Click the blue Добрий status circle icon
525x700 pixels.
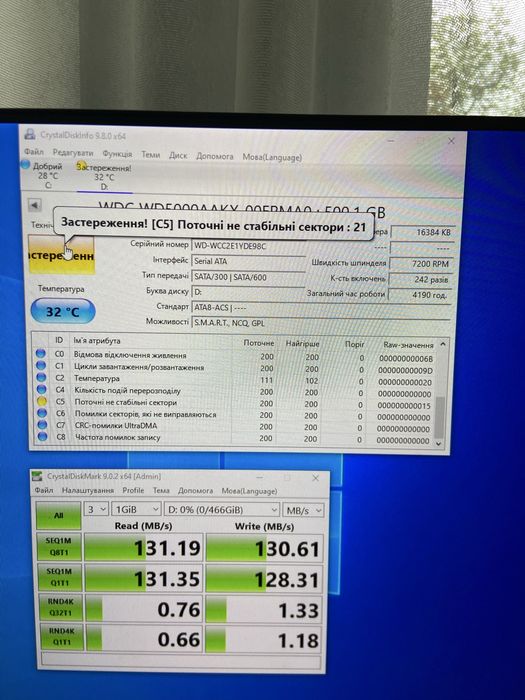[x=25, y=164]
